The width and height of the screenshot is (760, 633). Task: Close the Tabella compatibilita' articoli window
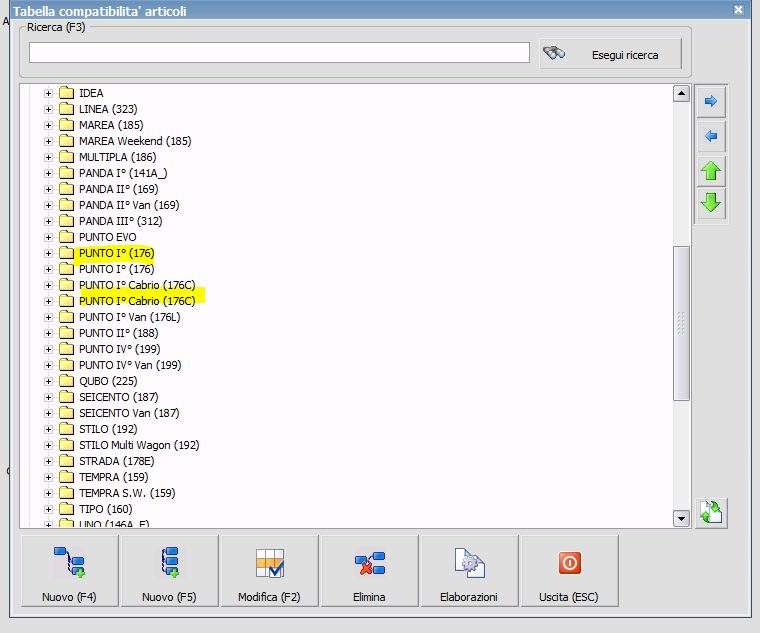coord(738,10)
